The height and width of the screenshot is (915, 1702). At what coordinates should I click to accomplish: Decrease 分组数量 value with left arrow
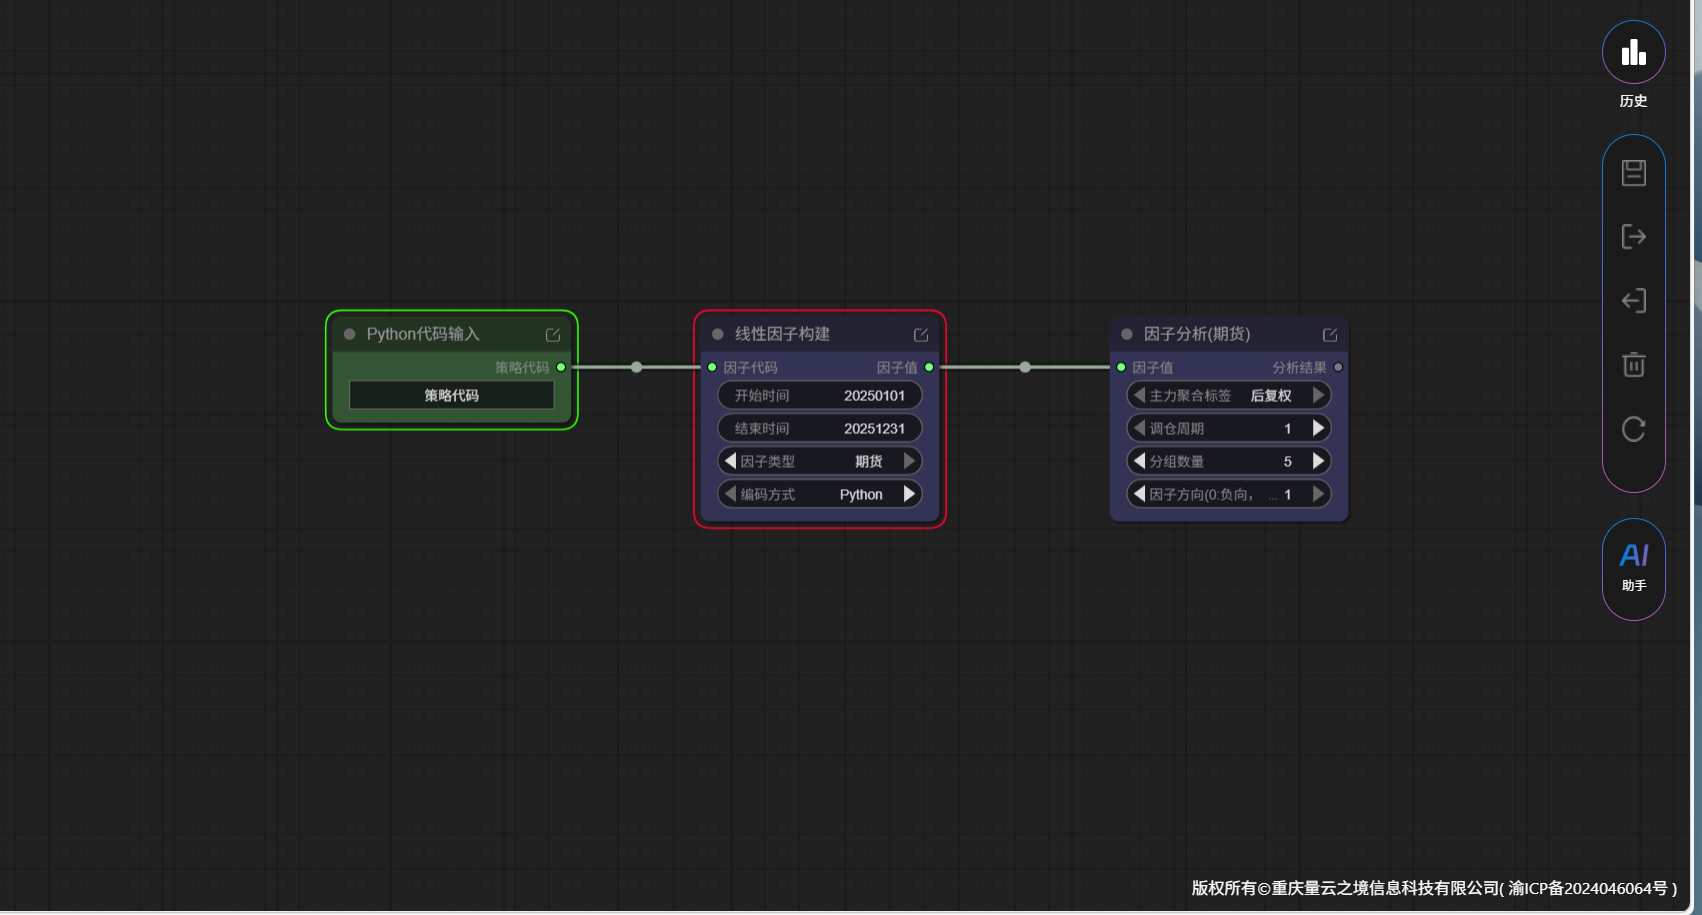coord(1139,461)
